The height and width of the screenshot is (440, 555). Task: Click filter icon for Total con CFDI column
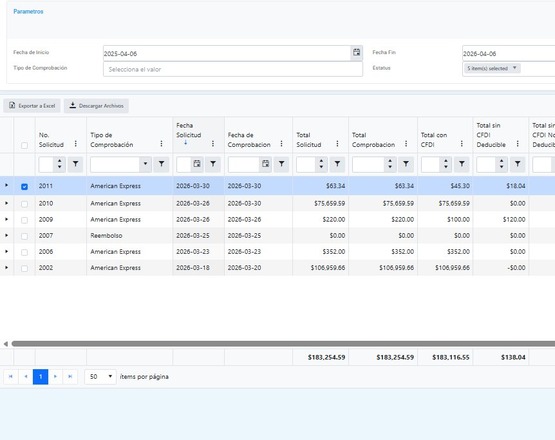pos(462,164)
